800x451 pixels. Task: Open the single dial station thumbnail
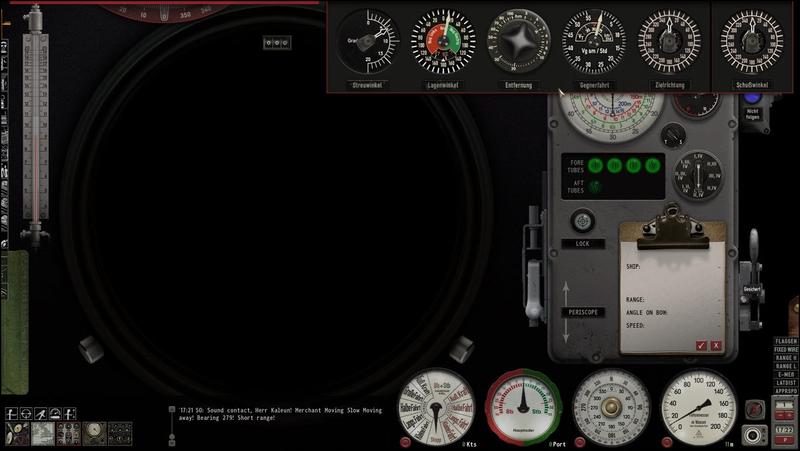(94, 434)
